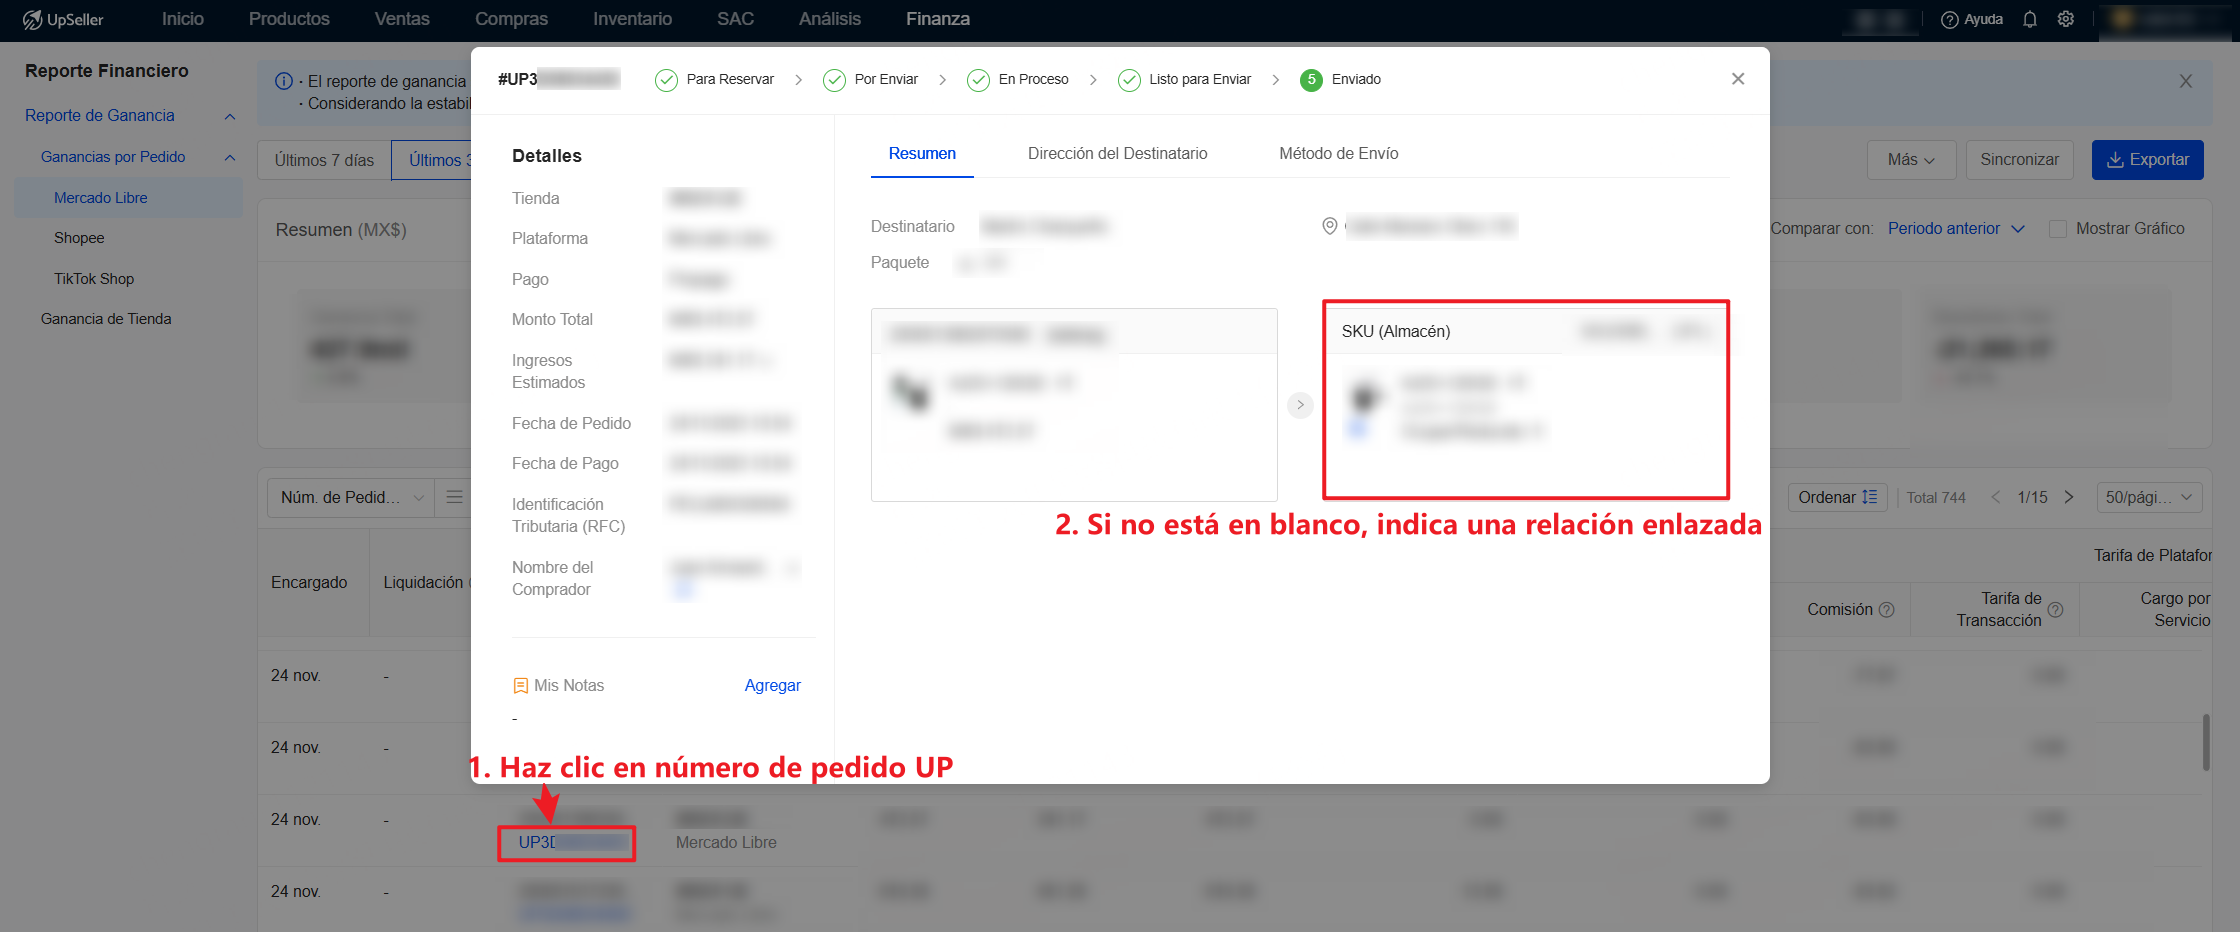2240x932 pixels.
Task: Click the Sincronizar button
Action: (x=2019, y=159)
